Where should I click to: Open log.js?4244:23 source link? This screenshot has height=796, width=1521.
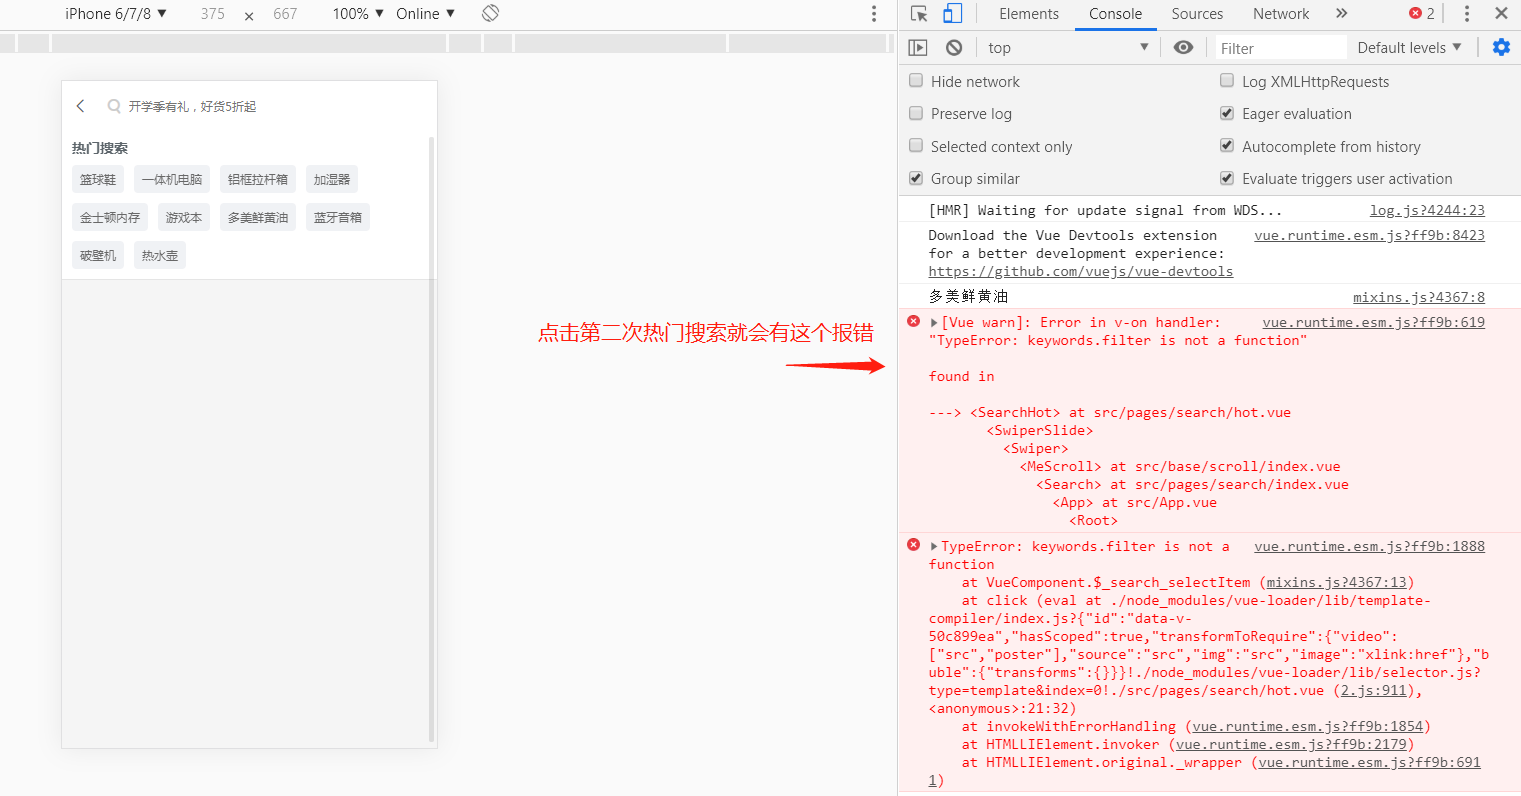click(1427, 210)
